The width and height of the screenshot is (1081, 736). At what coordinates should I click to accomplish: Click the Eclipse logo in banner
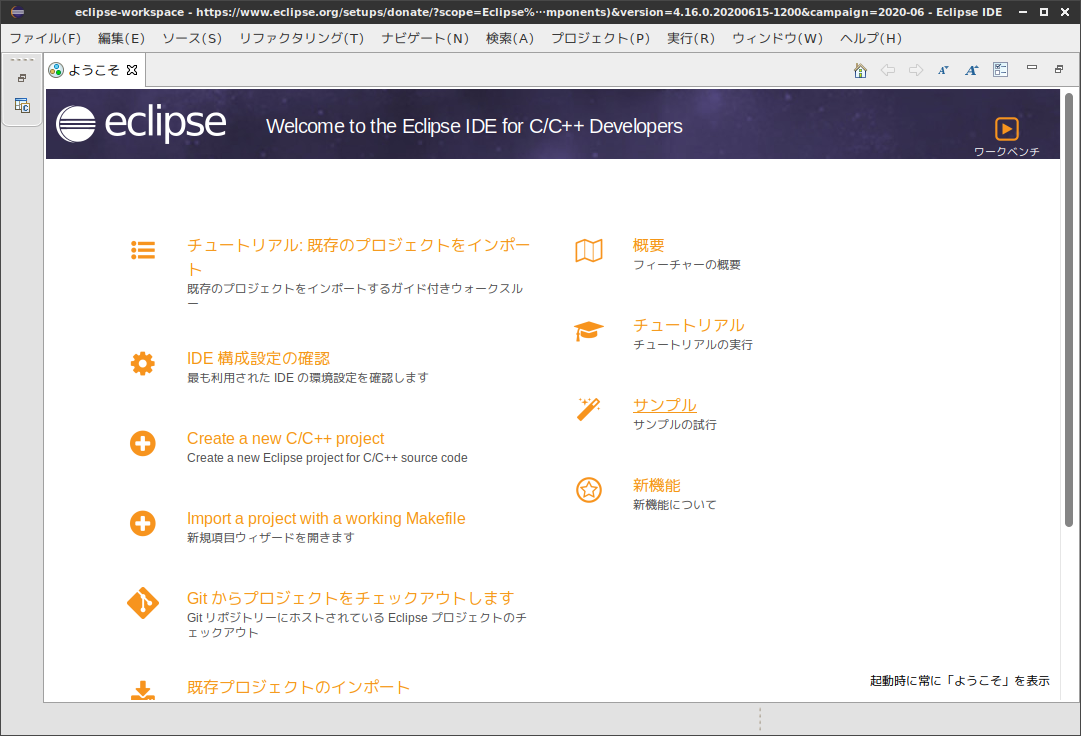(141, 124)
